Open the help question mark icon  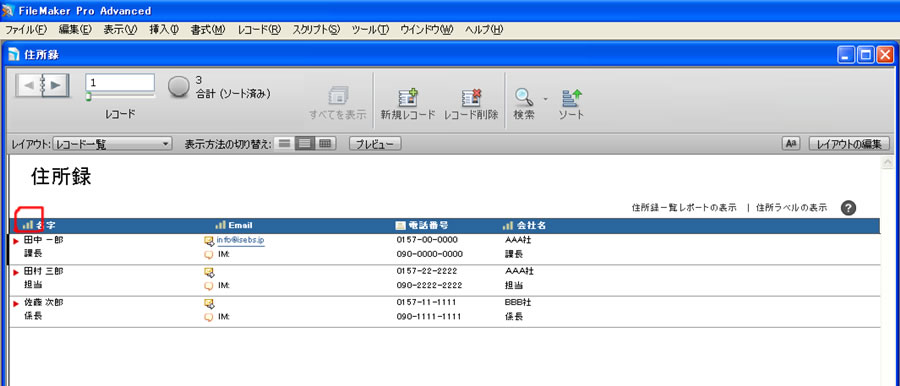tap(848, 208)
